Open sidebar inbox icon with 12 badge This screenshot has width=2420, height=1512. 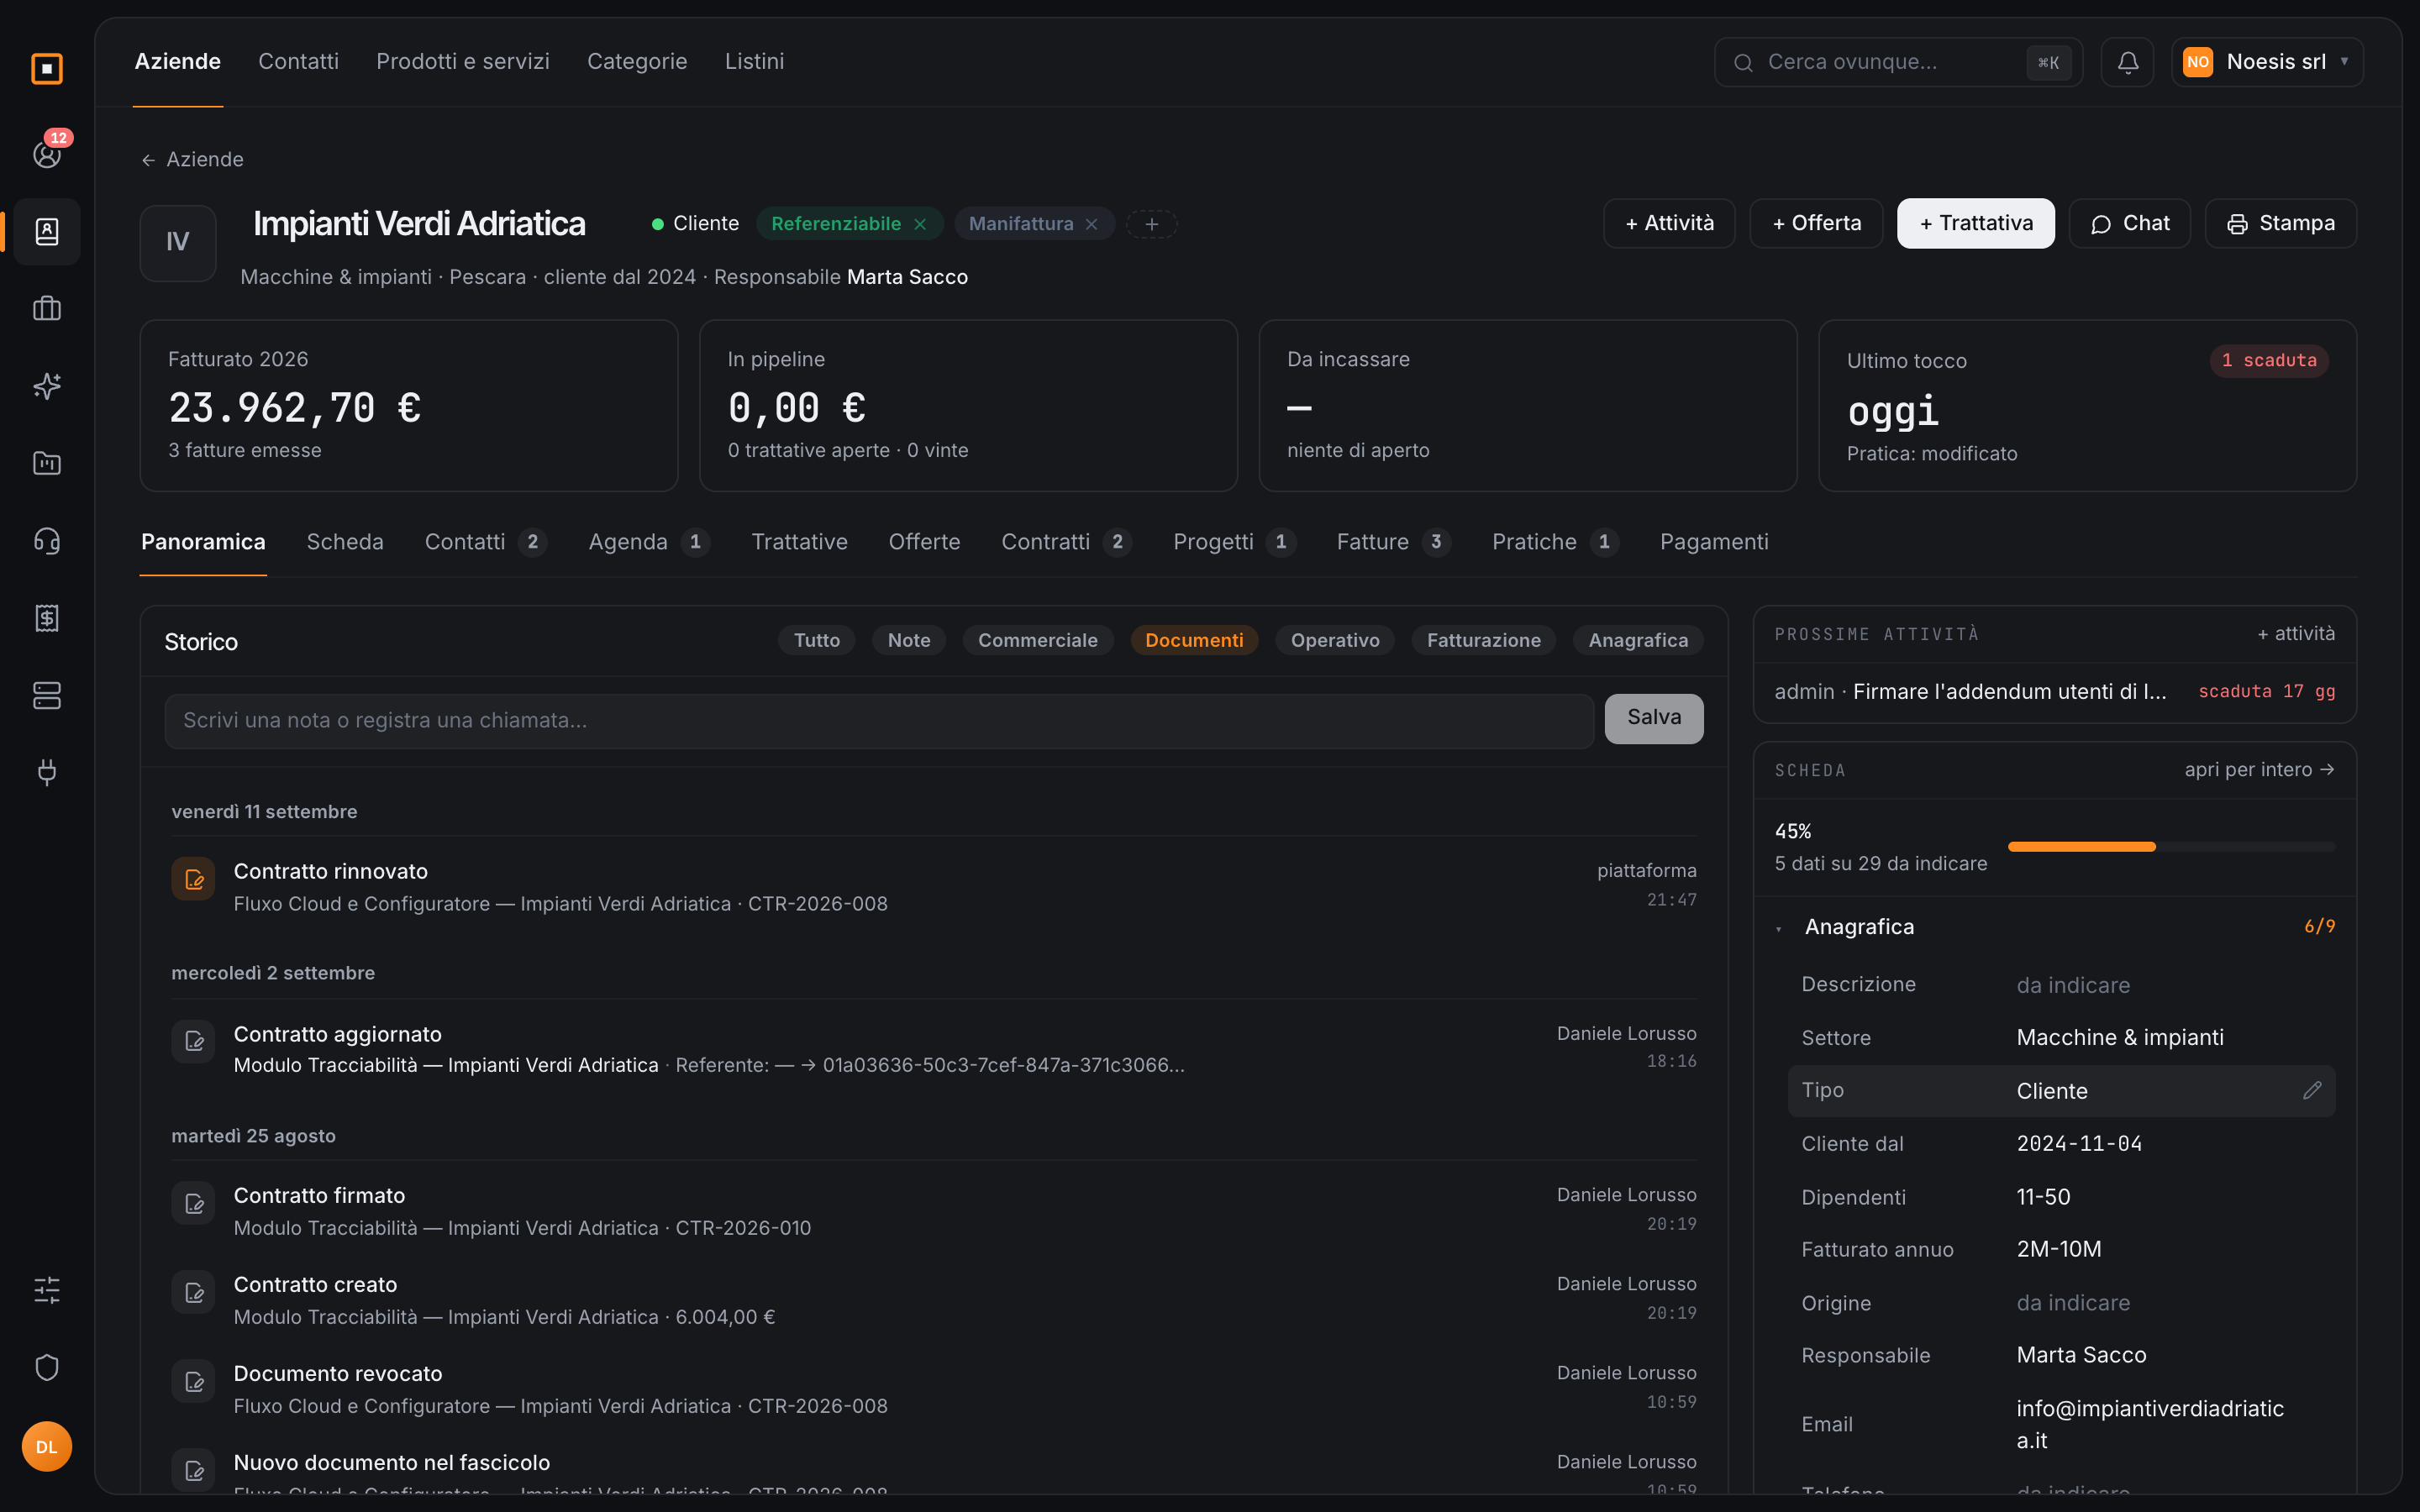click(x=47, y=154)
